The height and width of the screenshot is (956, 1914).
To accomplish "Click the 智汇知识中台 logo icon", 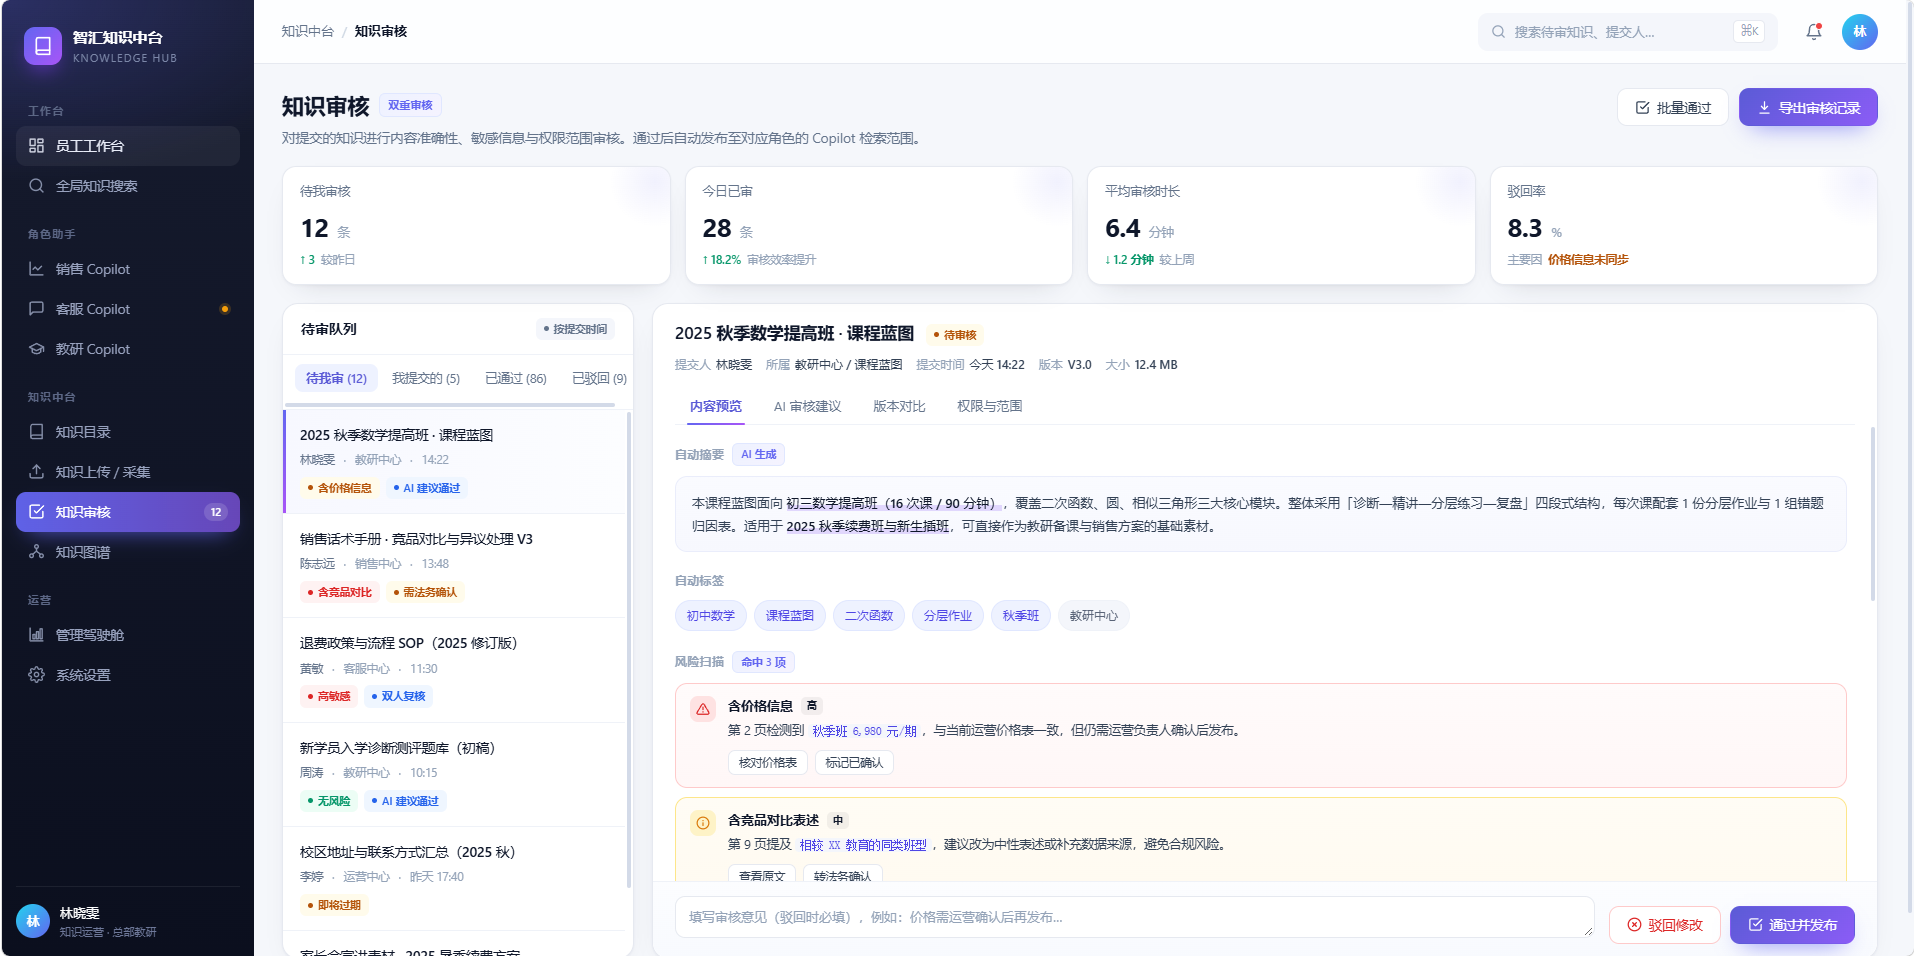I will tap(43, 46).
